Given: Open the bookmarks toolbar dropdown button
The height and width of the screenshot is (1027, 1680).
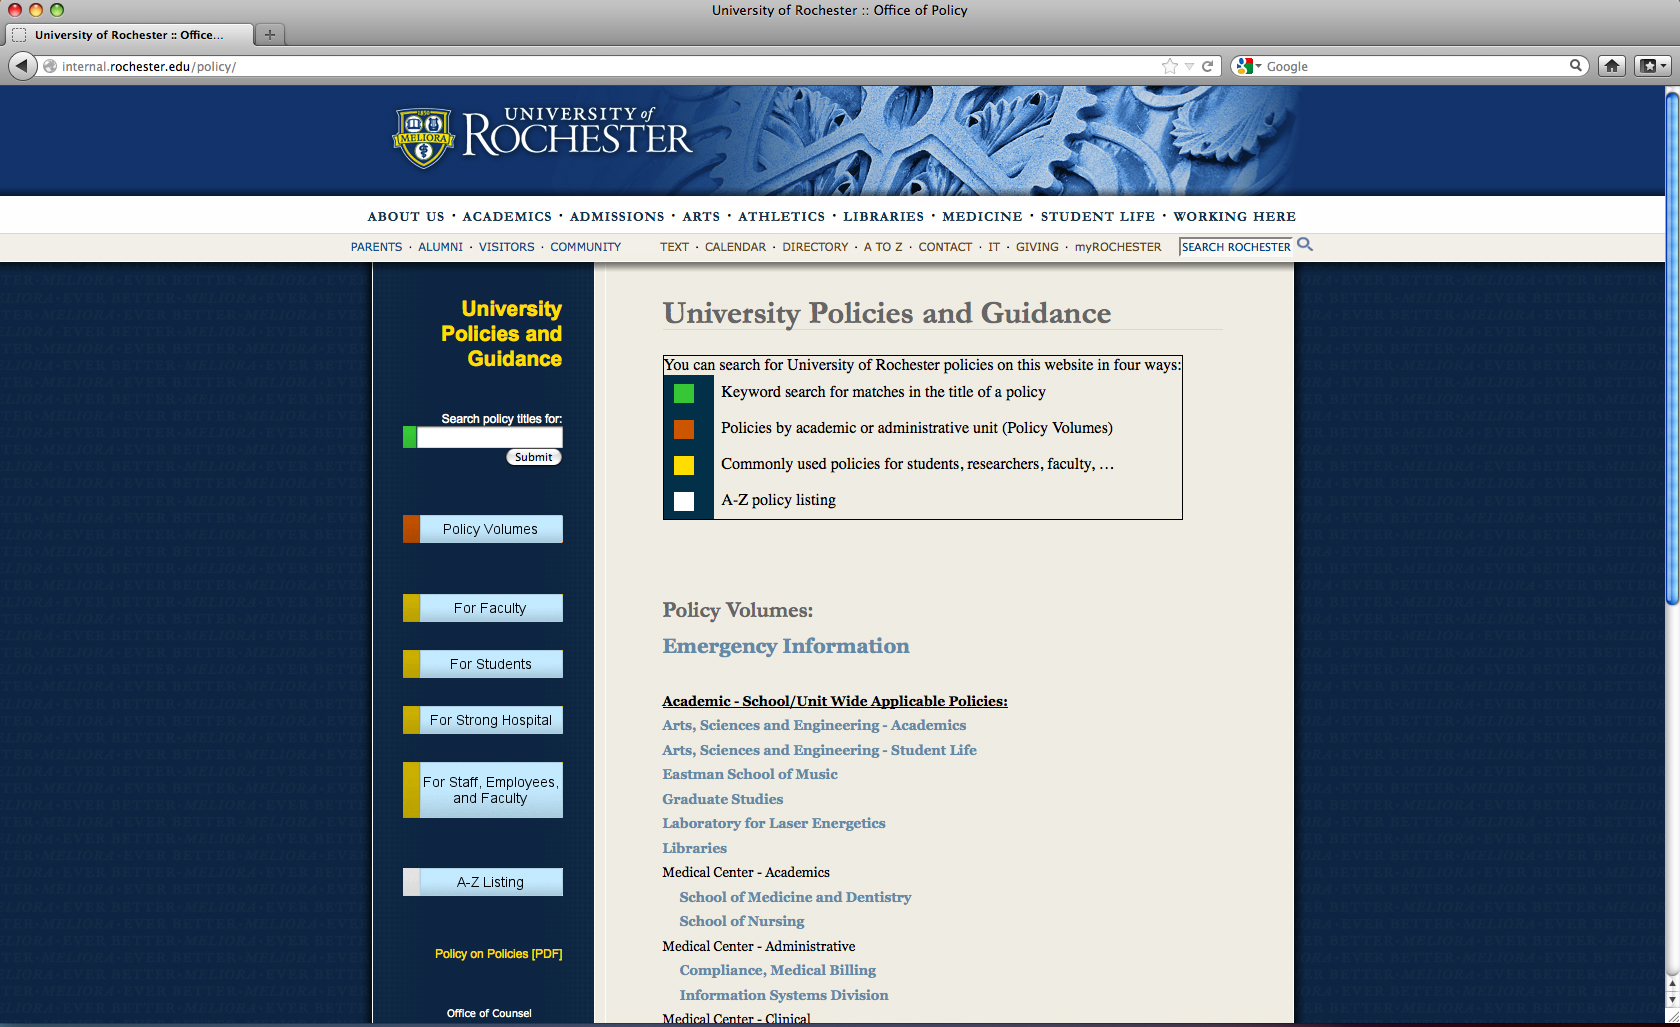Looking at the screenshot, I should point(1652,66).
